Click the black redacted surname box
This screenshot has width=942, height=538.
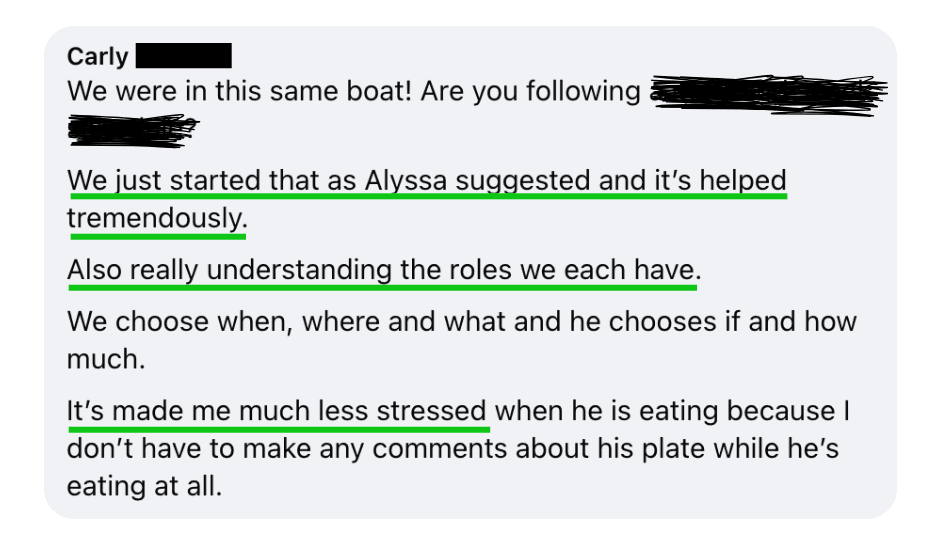pyautogui.click(x=184, y=55)
